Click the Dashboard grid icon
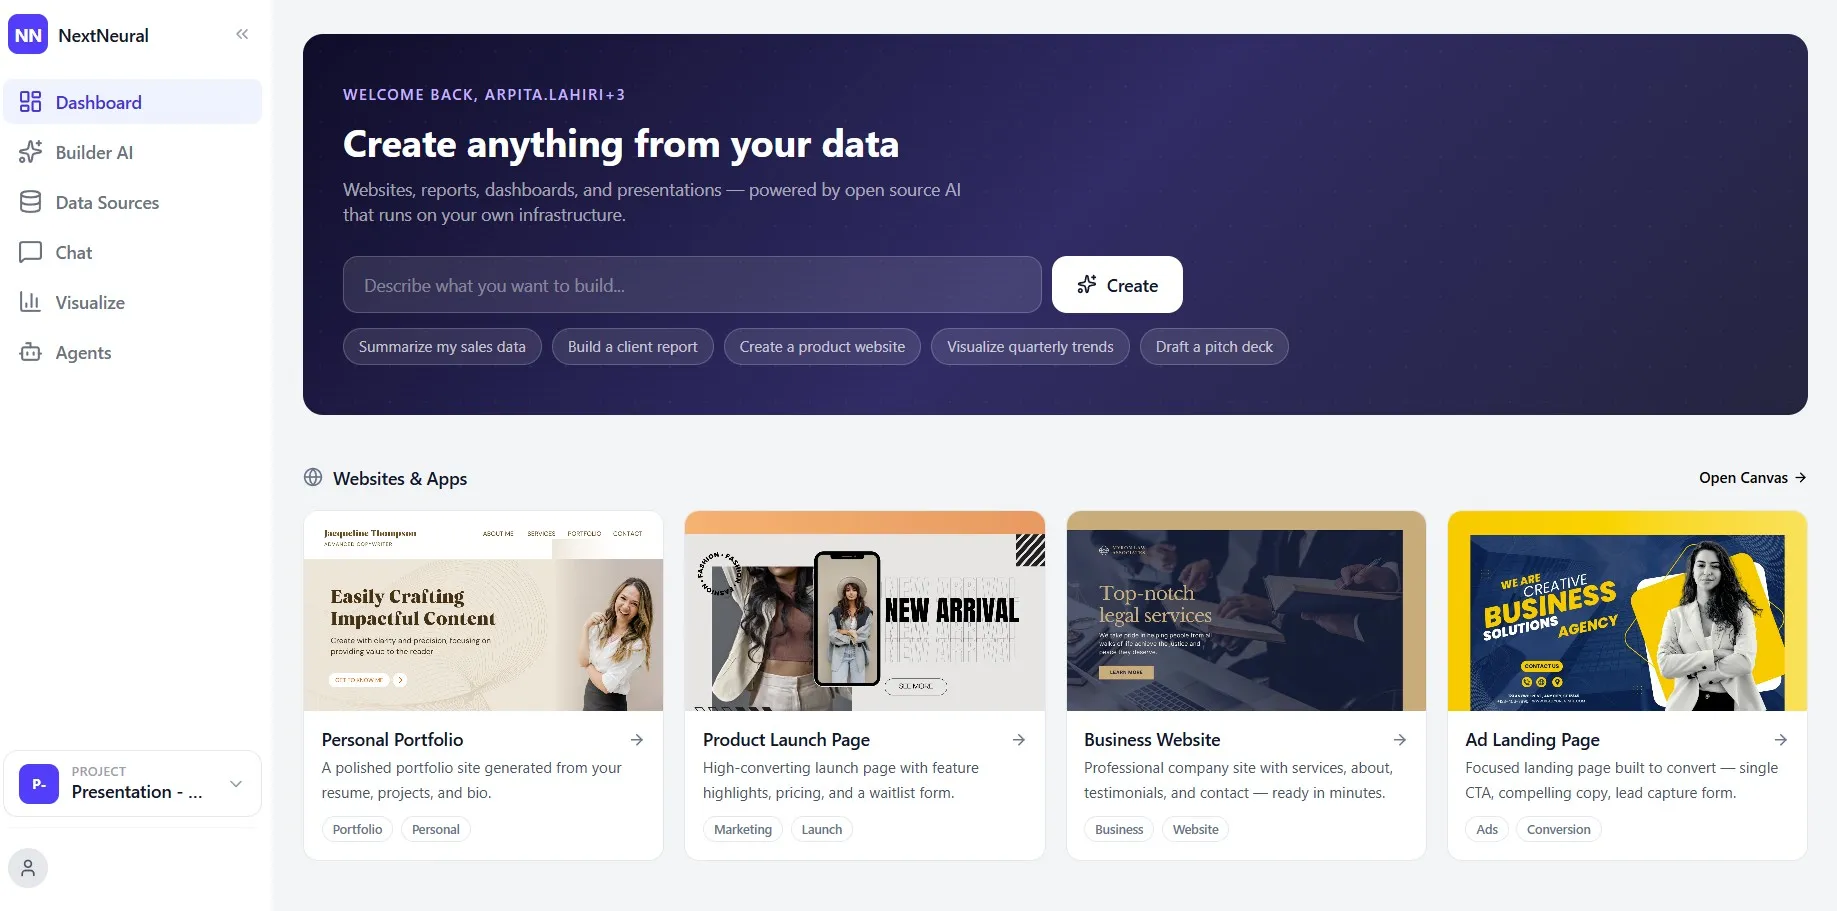This screenshot has height=911, width=1837. [31, 102]
